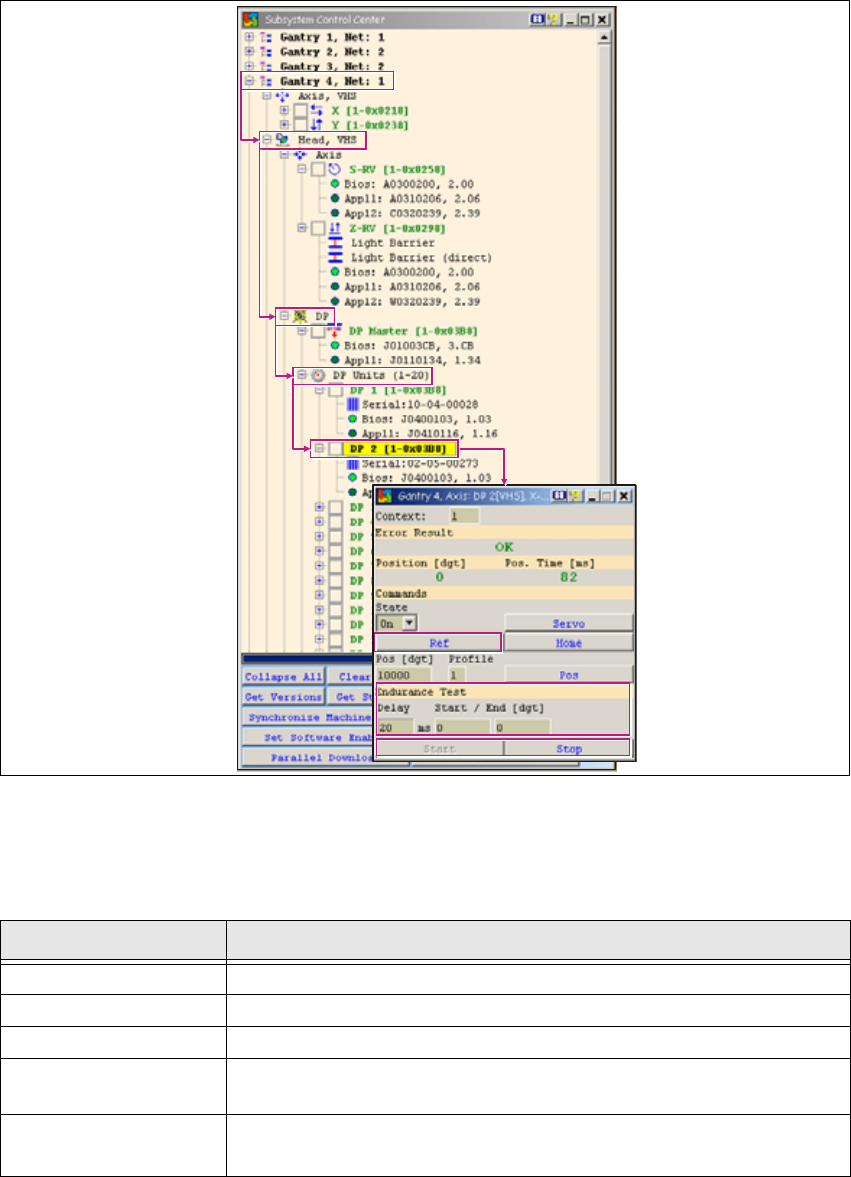Image resolution: width=851 pixels, height=1177 pixels.
Task: Click the tree scrollbar up arrow
Action: 604,38
